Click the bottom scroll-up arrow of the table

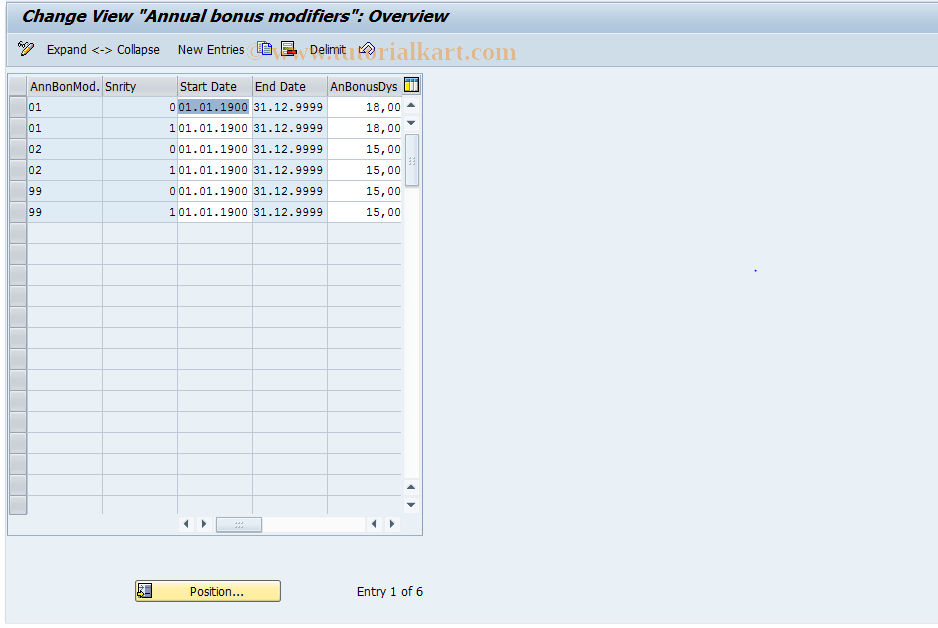(x=411, y=487)
